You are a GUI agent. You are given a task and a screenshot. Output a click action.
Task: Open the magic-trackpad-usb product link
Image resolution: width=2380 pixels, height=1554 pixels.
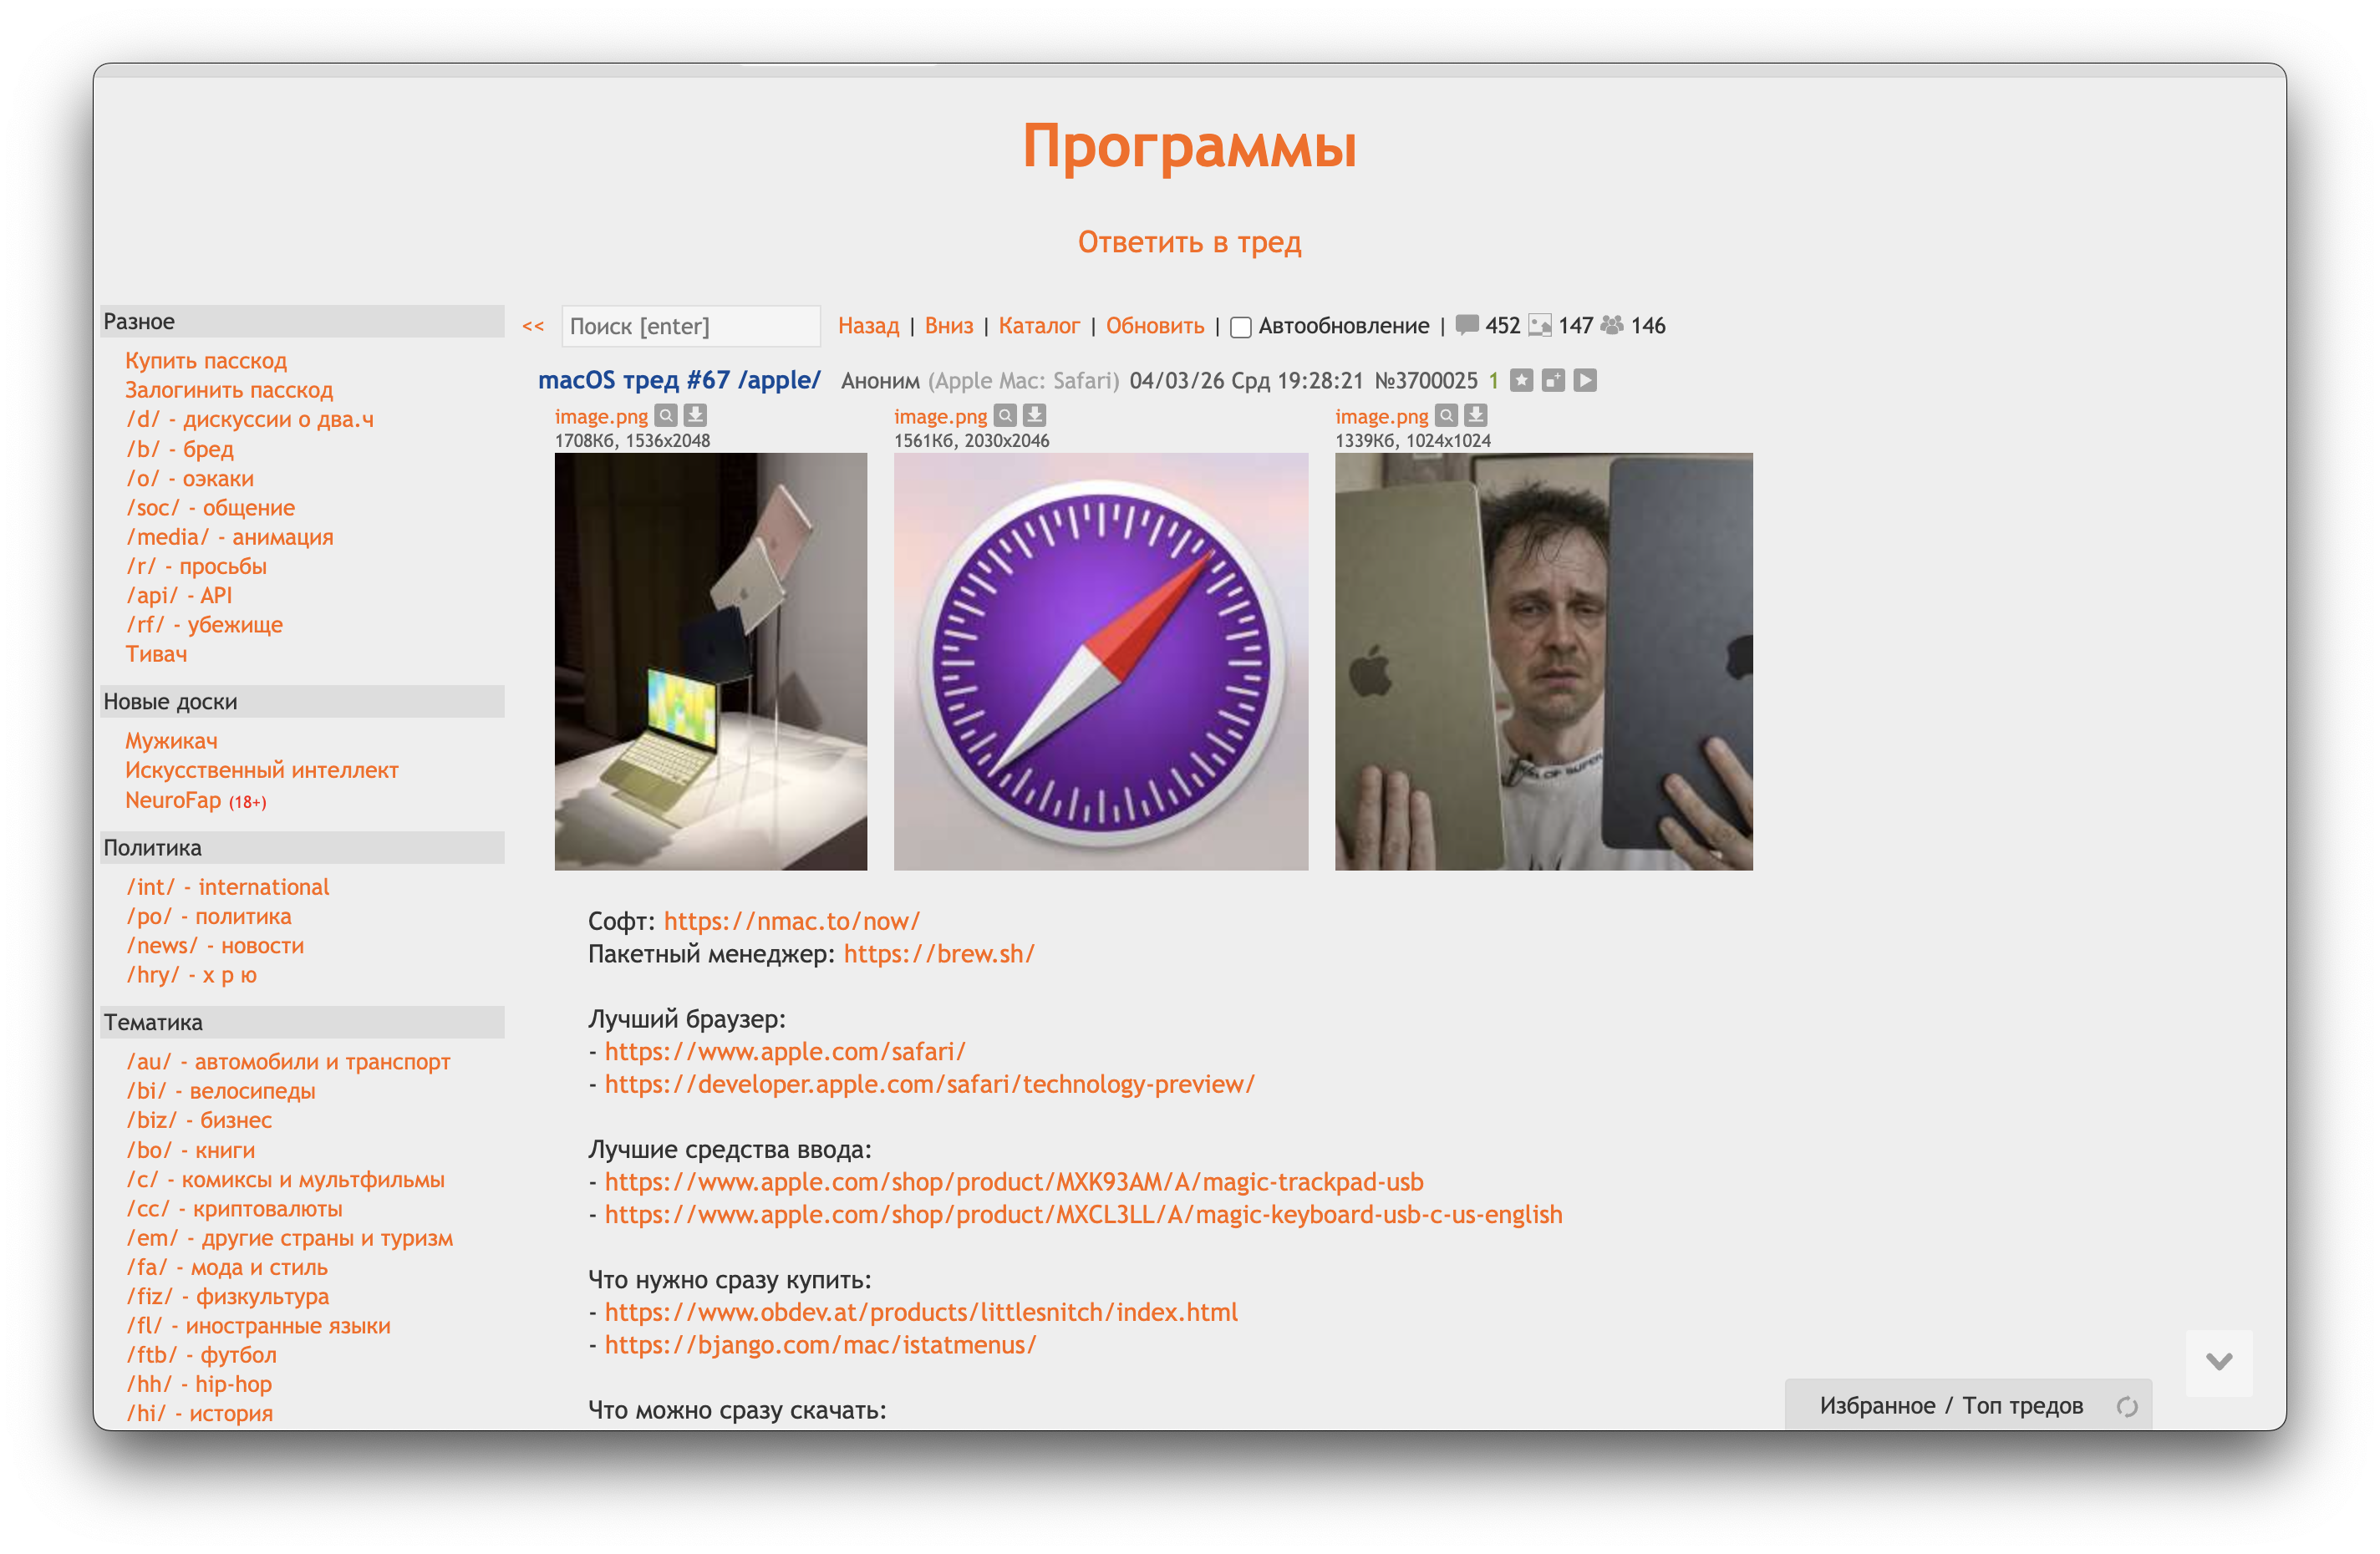pos(1014,1182)
